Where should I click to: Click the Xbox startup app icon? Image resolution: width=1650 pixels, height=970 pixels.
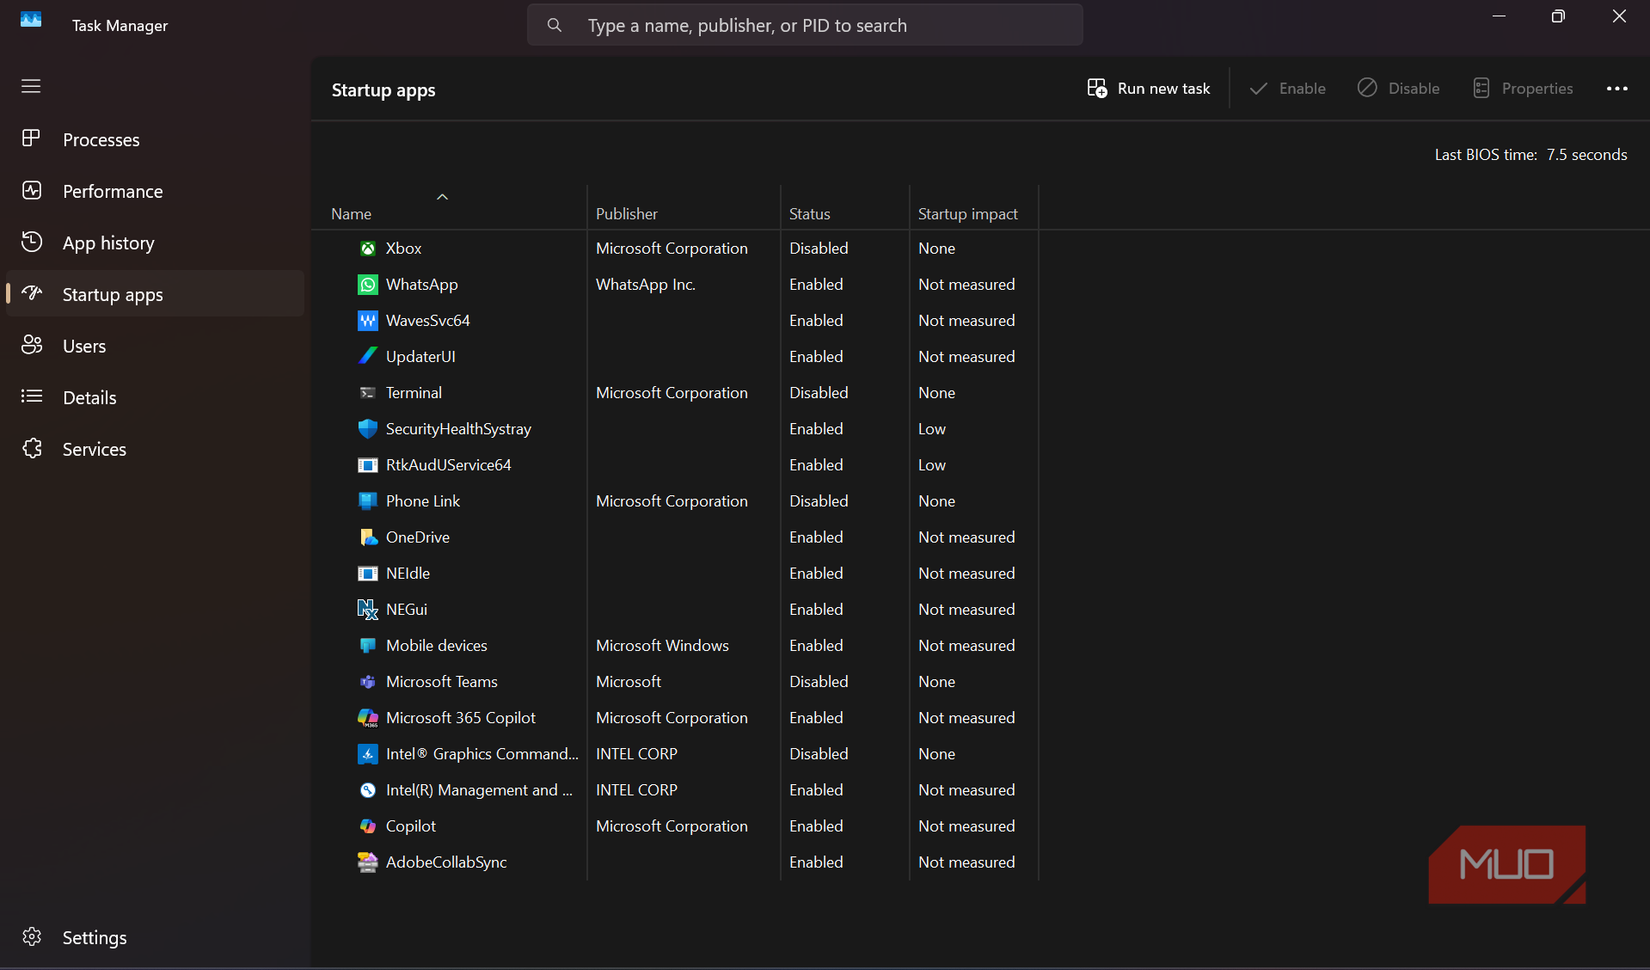[x=368, y=248]
